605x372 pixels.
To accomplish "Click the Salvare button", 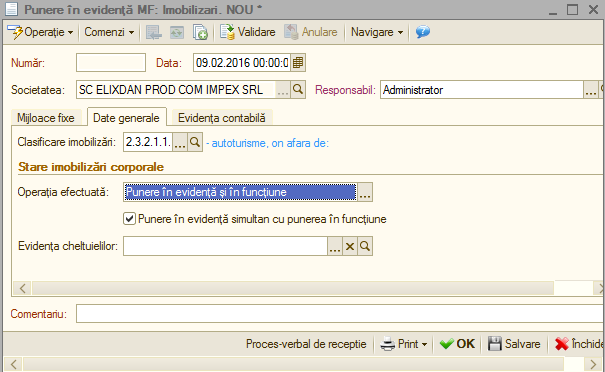I will (514, 344).
